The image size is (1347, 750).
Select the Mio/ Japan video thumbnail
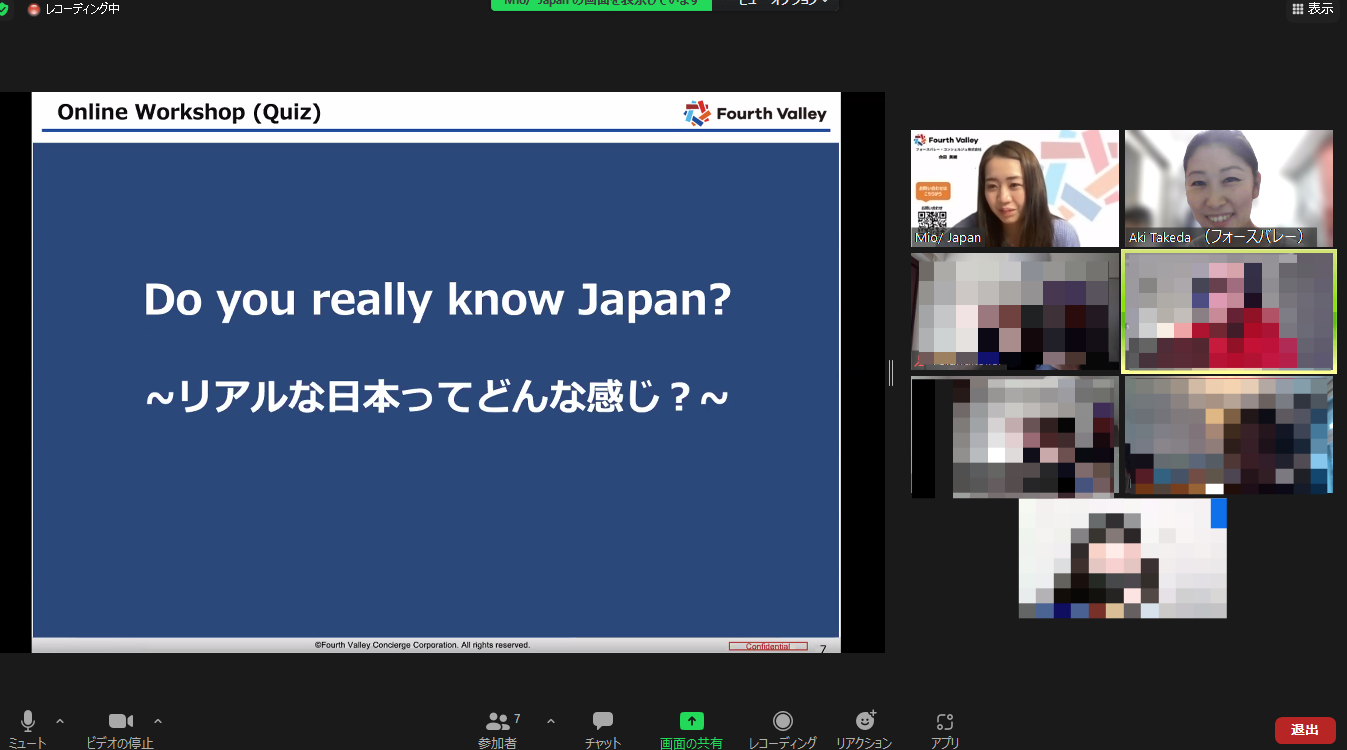click(1014, 188)
